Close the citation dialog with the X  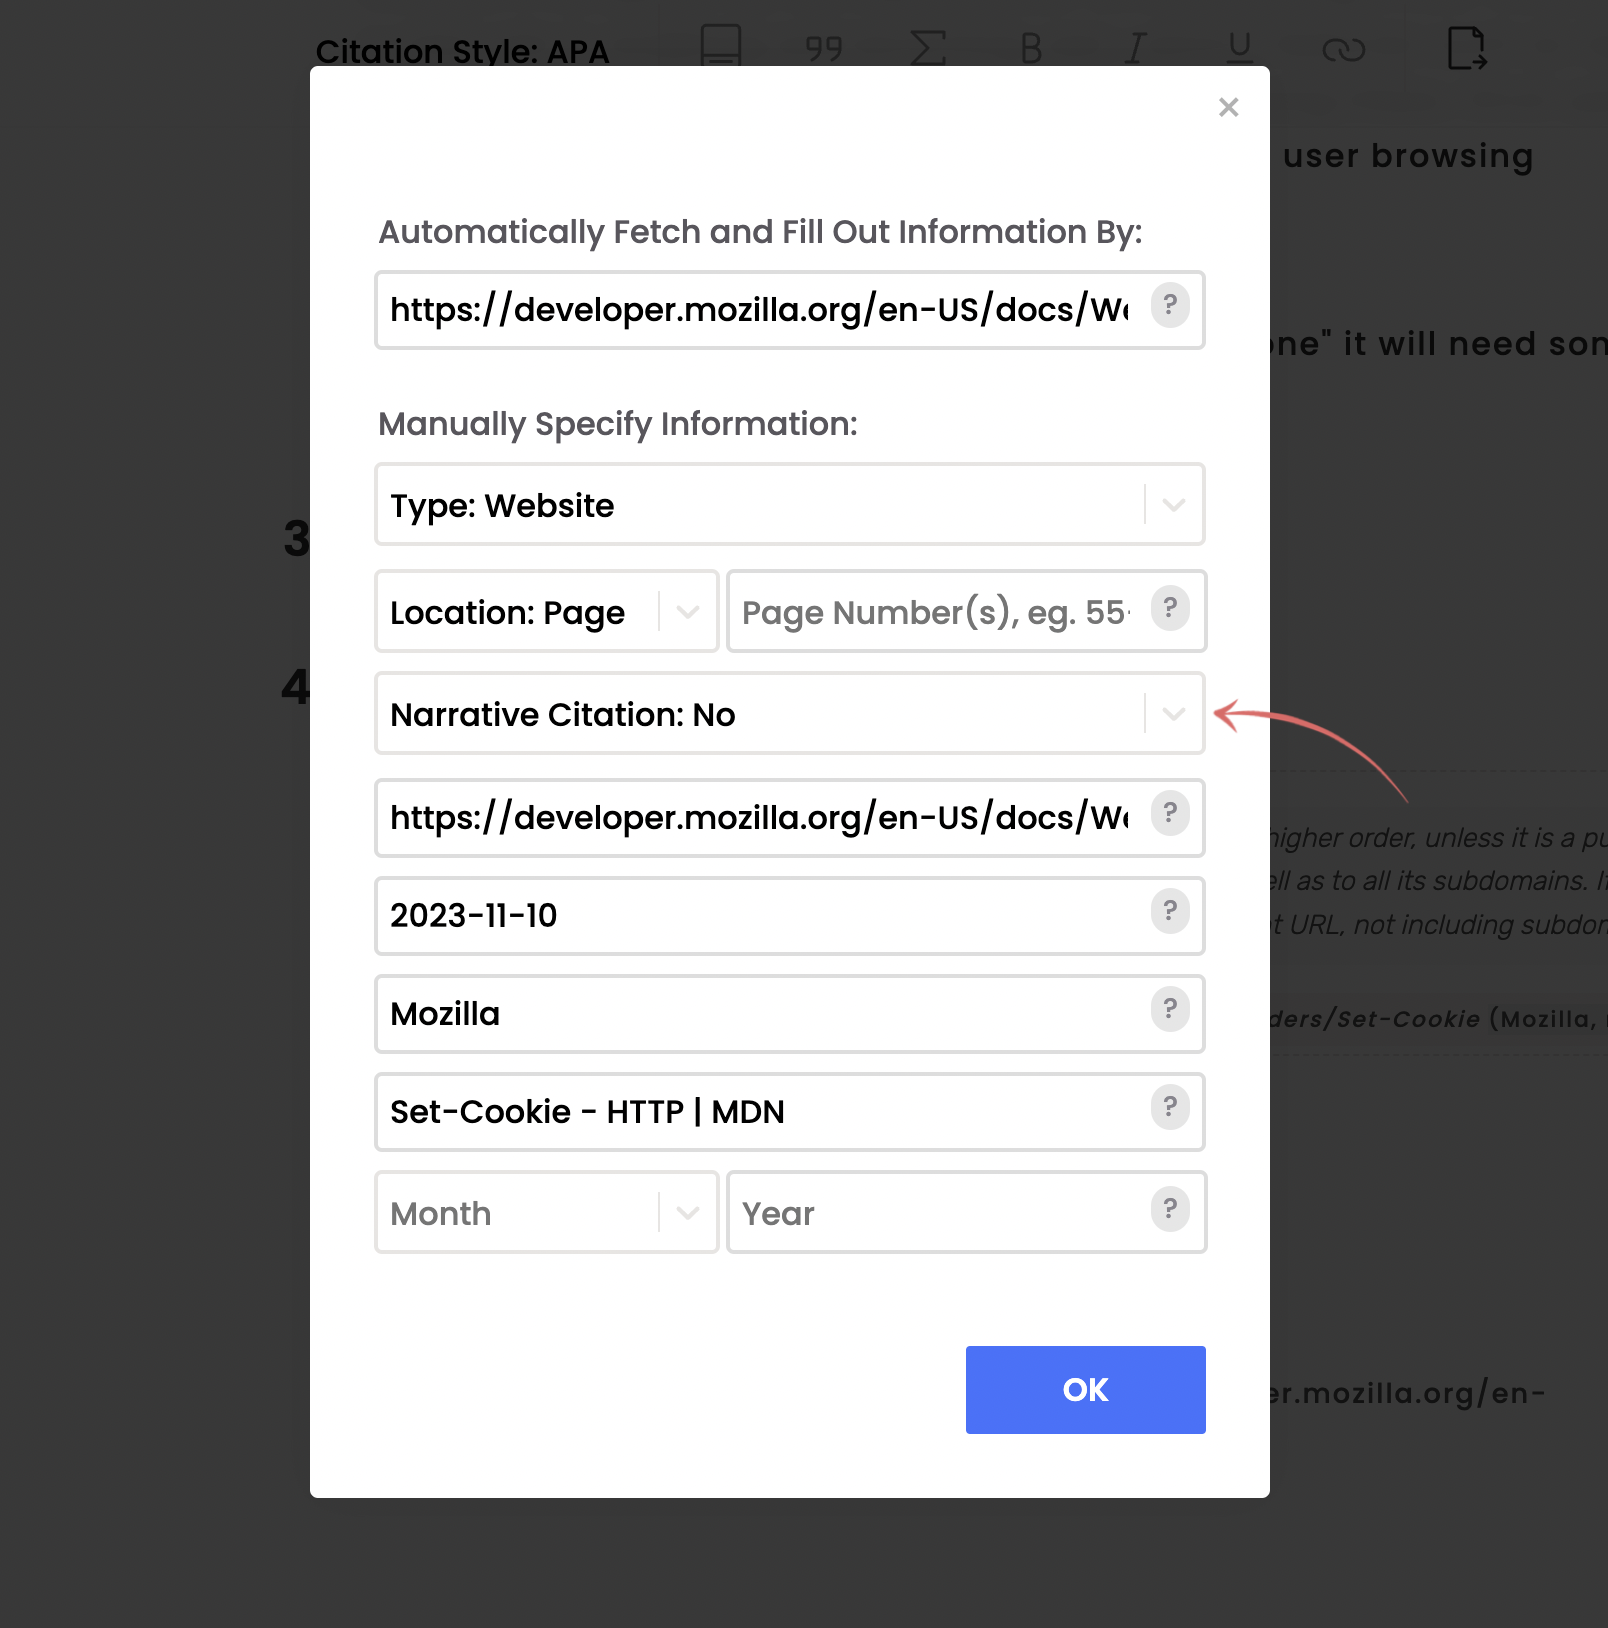1229,107
